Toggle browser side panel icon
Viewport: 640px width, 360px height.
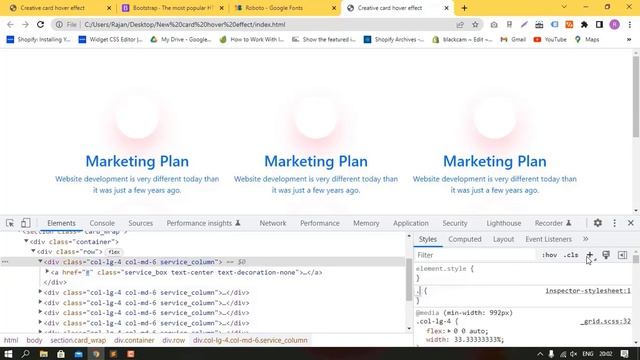click(599, 24)
